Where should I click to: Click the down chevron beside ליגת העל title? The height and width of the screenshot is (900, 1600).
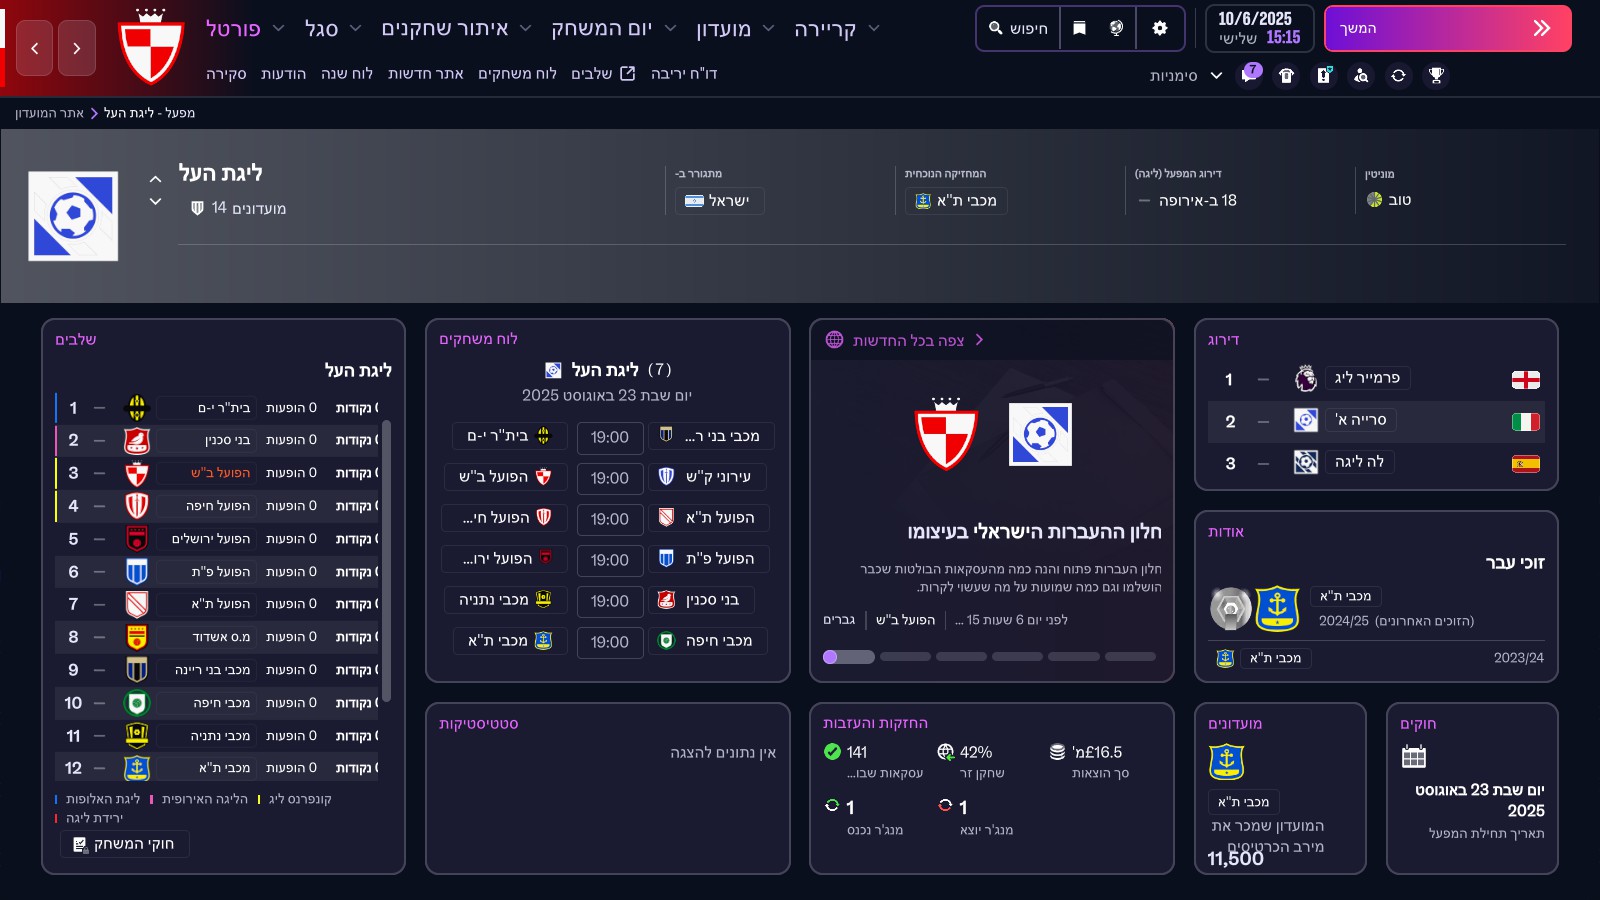pos(155,202)
